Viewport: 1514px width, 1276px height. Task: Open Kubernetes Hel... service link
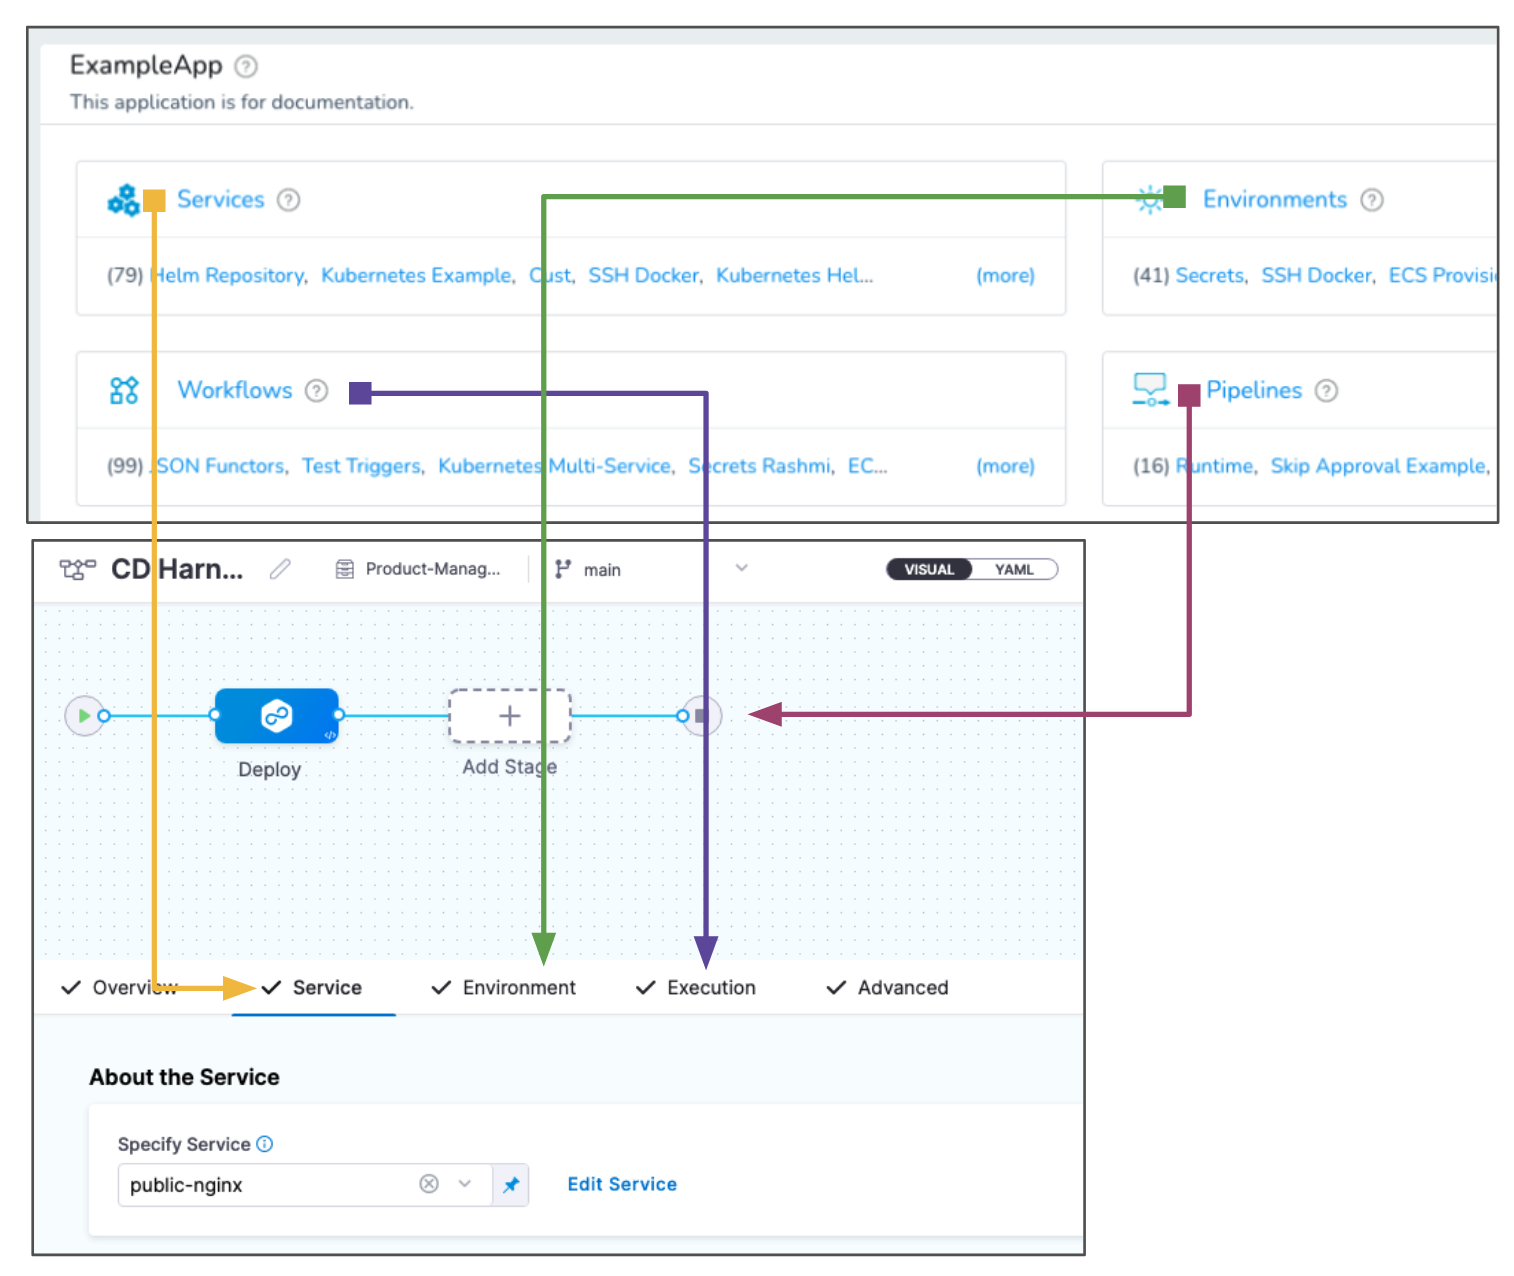tap(794, 275)
